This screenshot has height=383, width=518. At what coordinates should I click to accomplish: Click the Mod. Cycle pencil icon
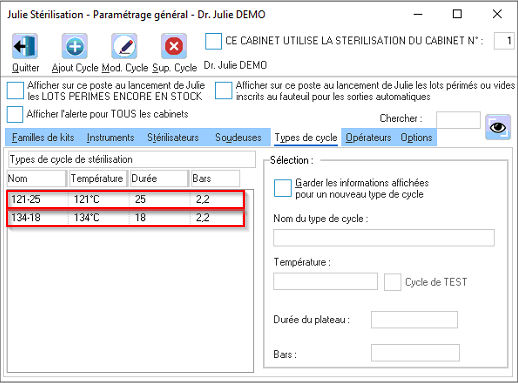click(124, 46)
